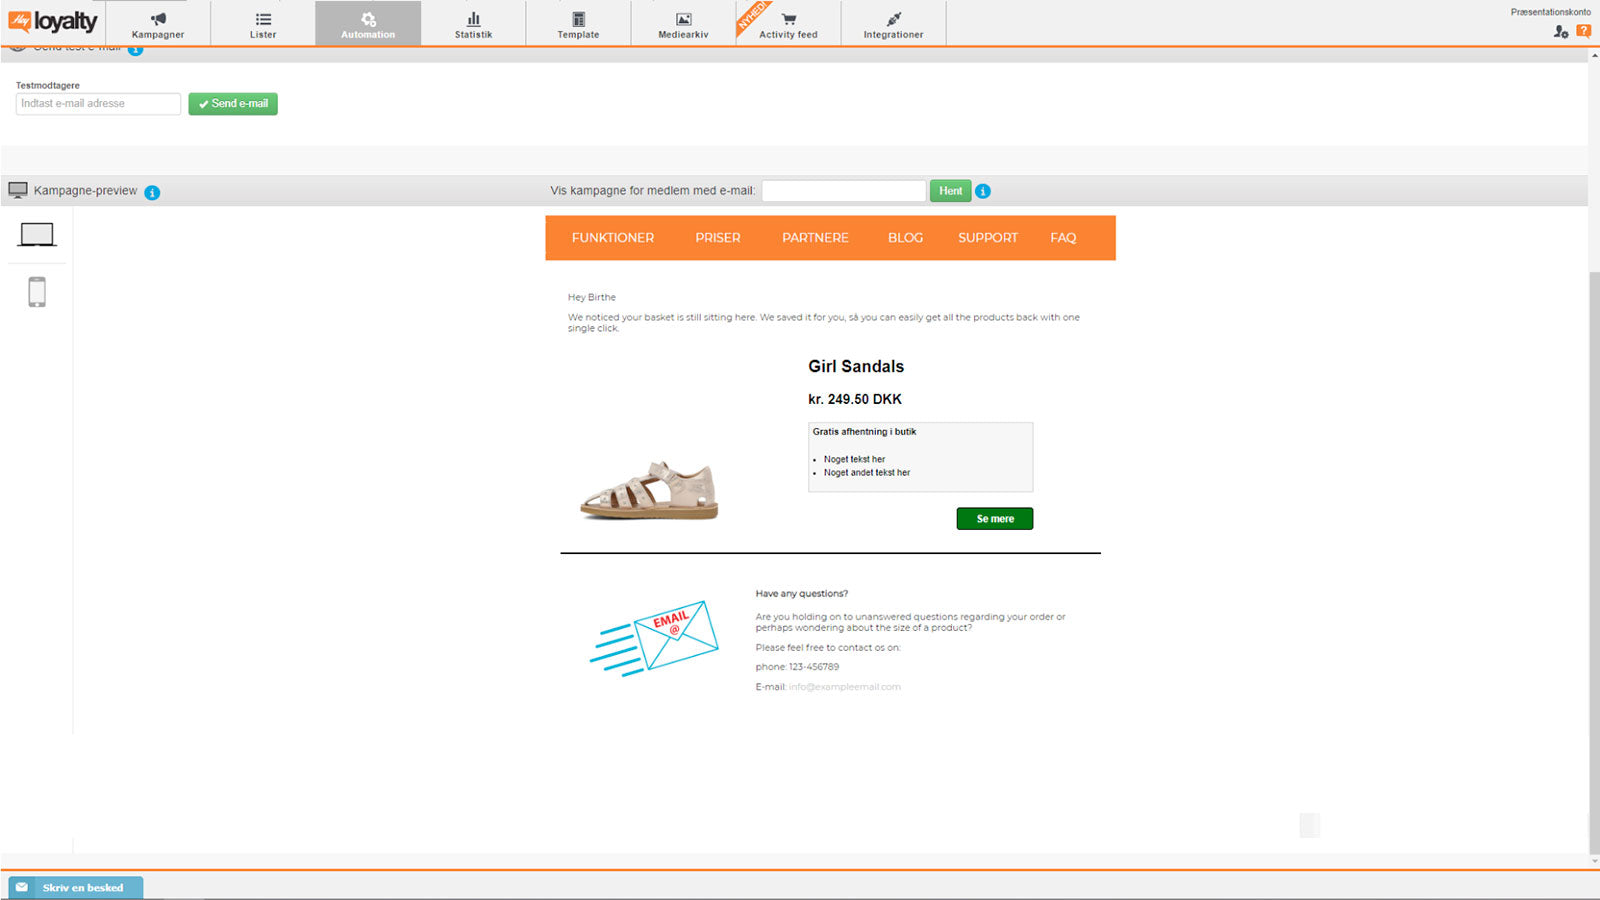The image size is (1600, 900).
Task: Click the phone number 123-456789
Action: point(814,667)
